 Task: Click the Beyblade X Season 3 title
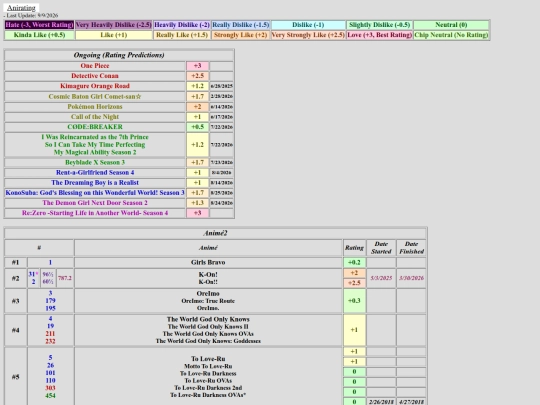coord(95,162)
